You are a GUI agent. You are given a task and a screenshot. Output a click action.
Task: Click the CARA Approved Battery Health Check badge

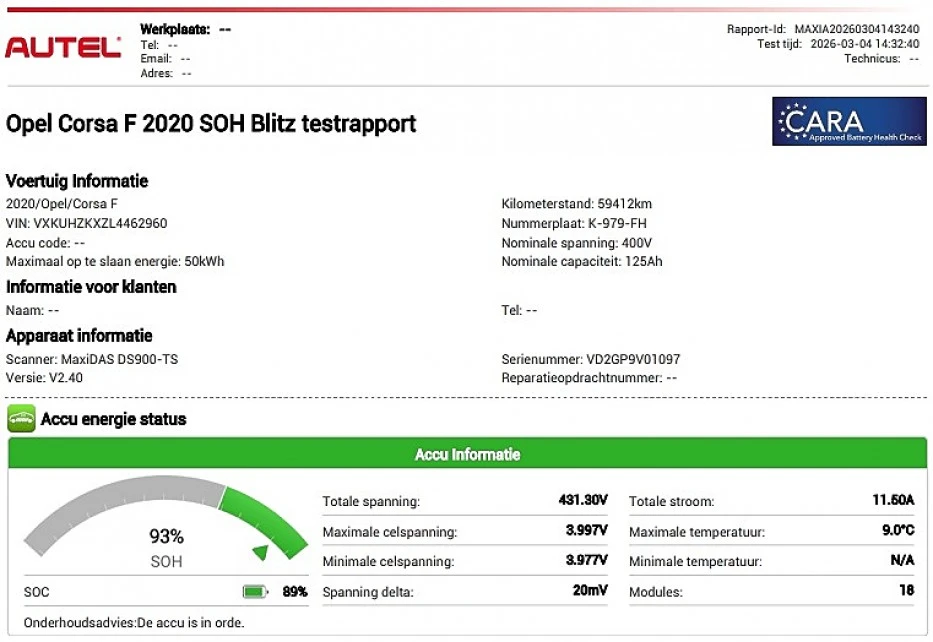(849, 121)
